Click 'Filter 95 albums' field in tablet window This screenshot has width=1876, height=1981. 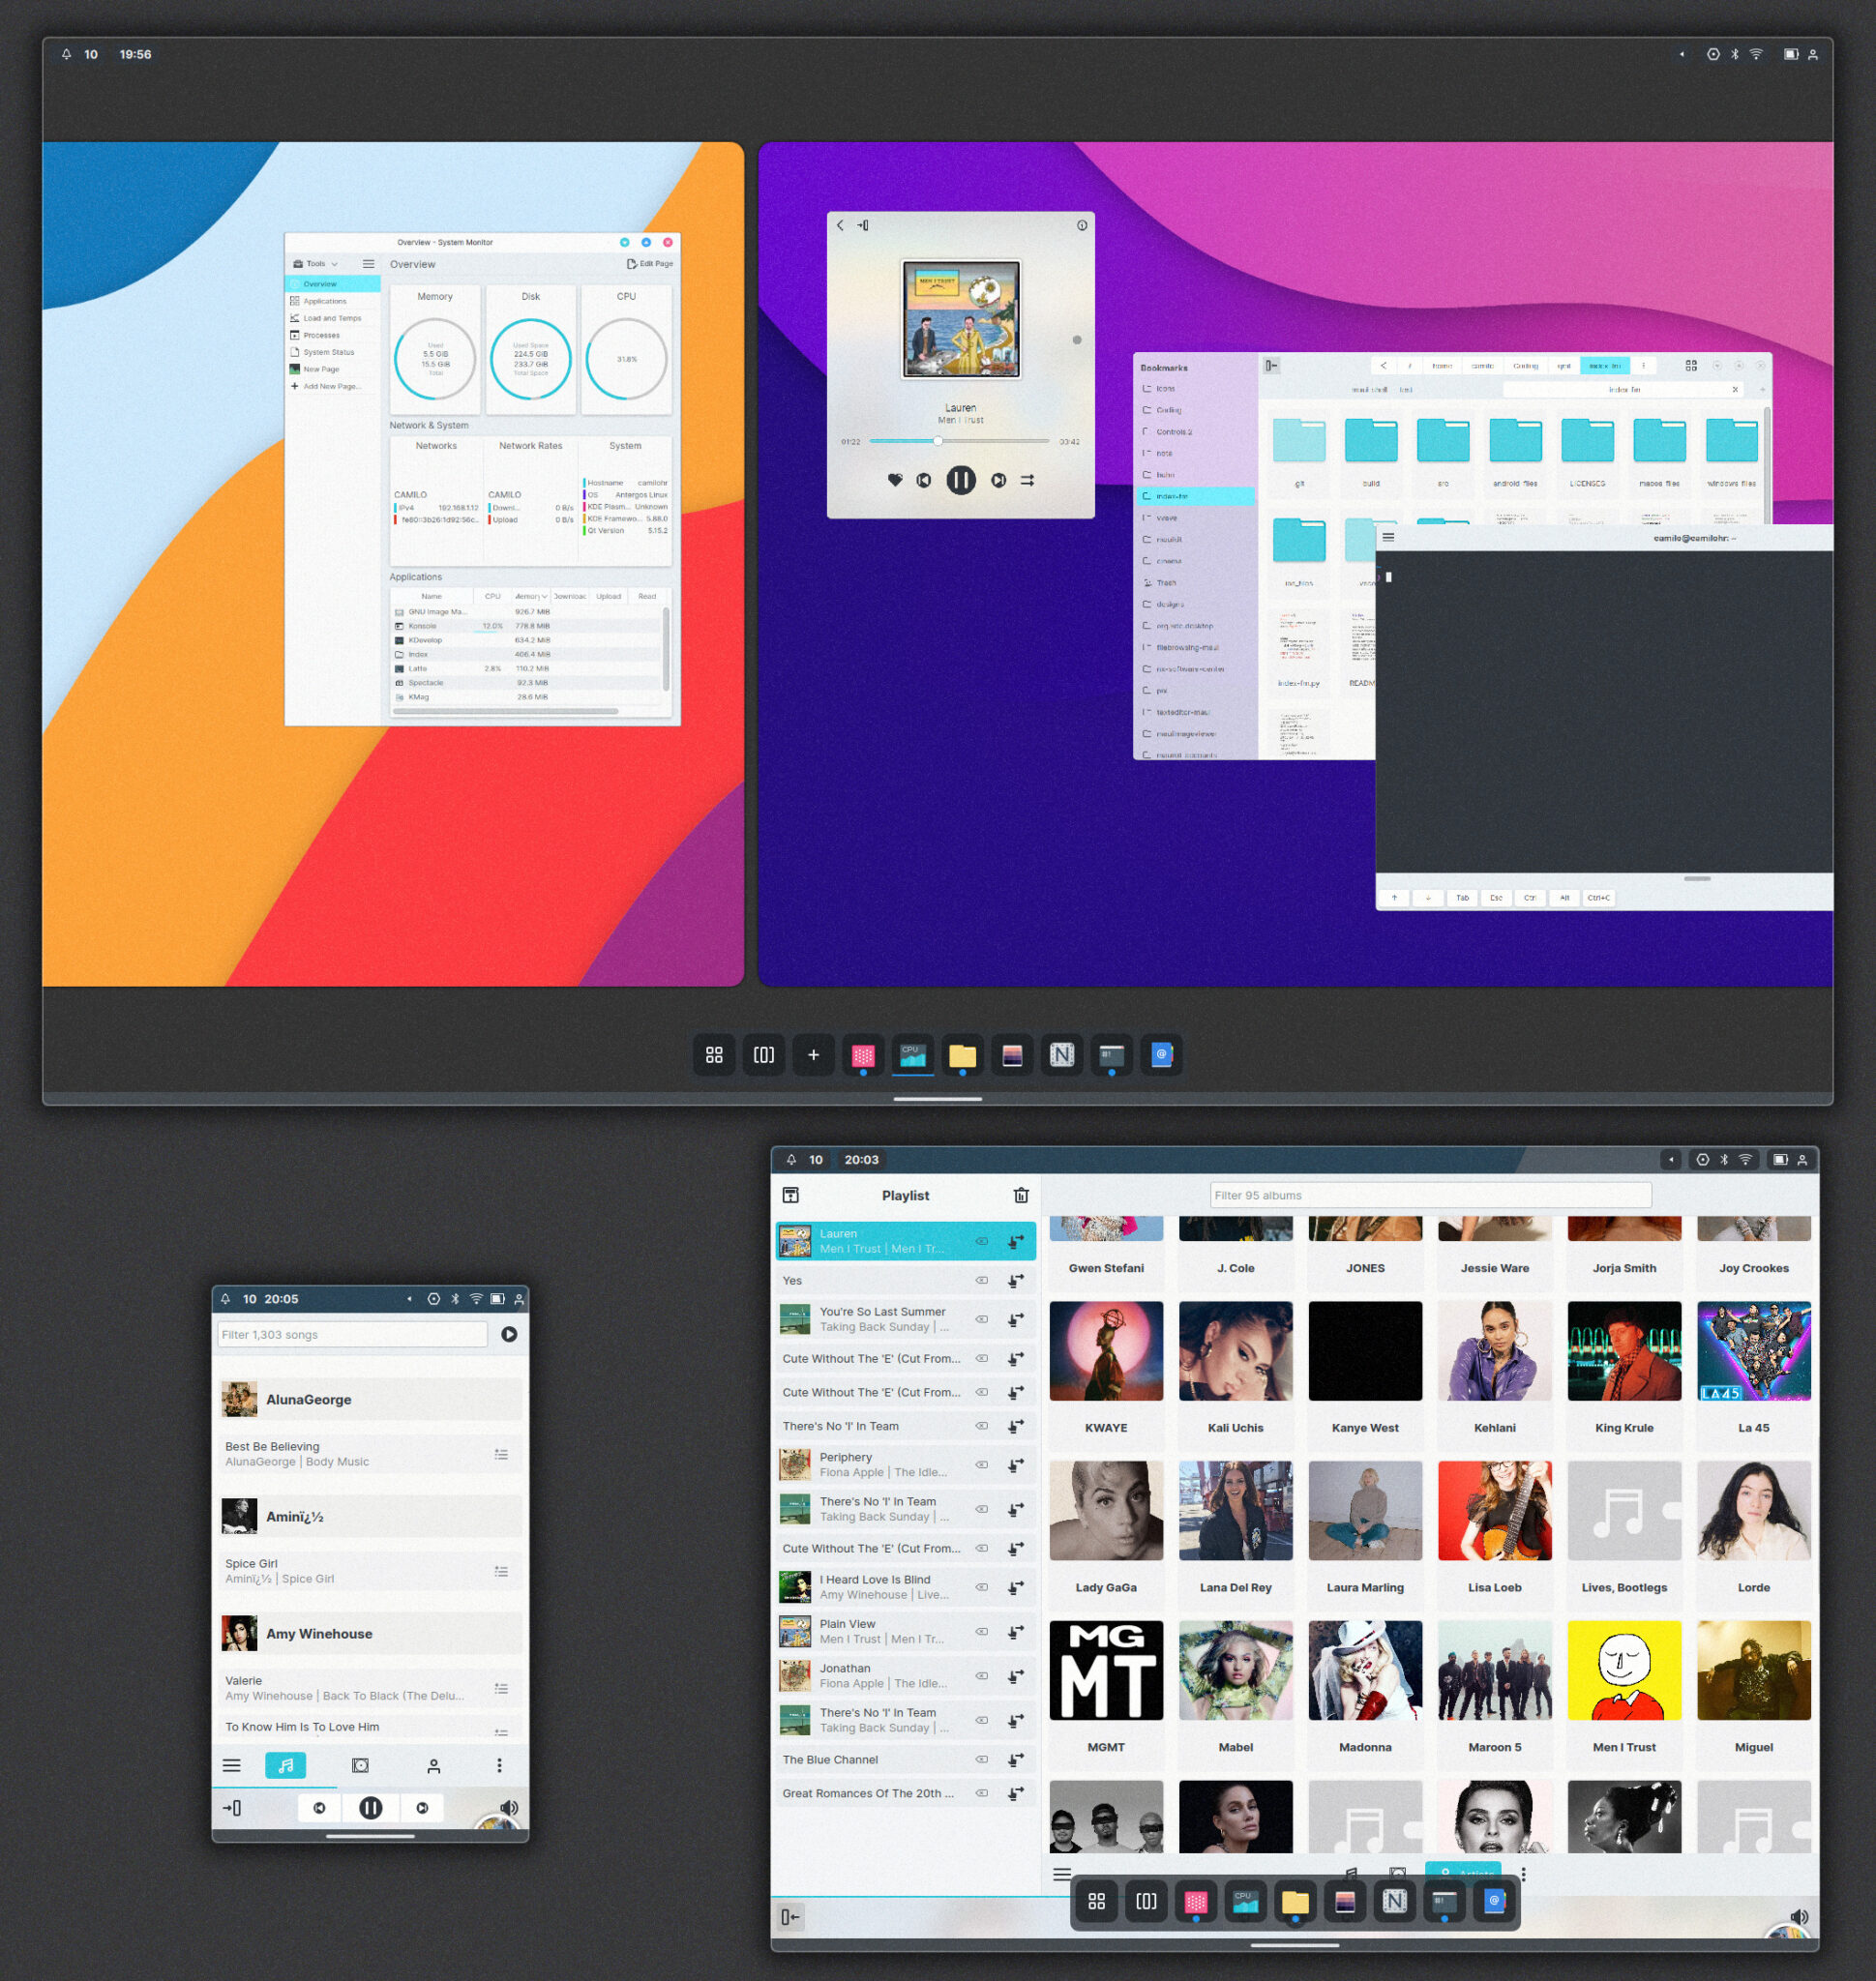pos(1430,1195)
